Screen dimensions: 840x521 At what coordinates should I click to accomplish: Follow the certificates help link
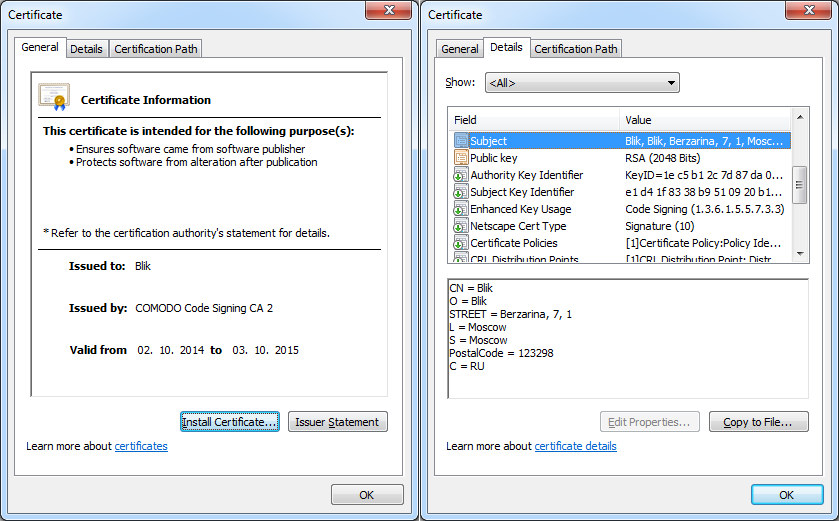141,446
